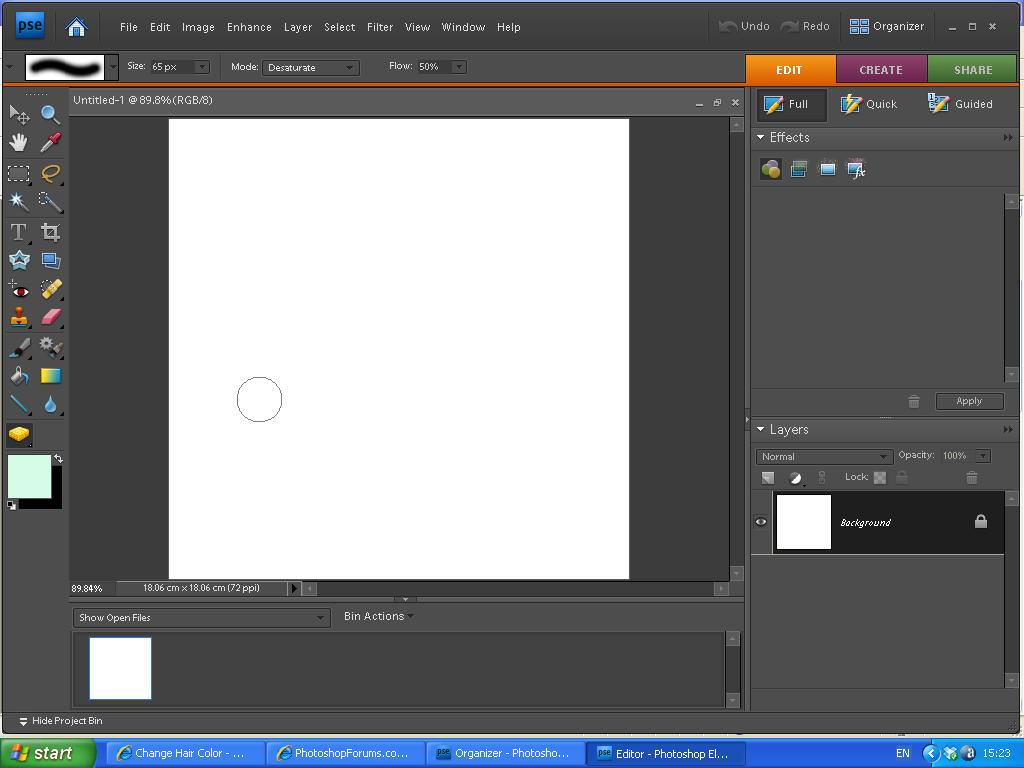
Task: Open the Organizer
Action: click(x=887, y=26)
